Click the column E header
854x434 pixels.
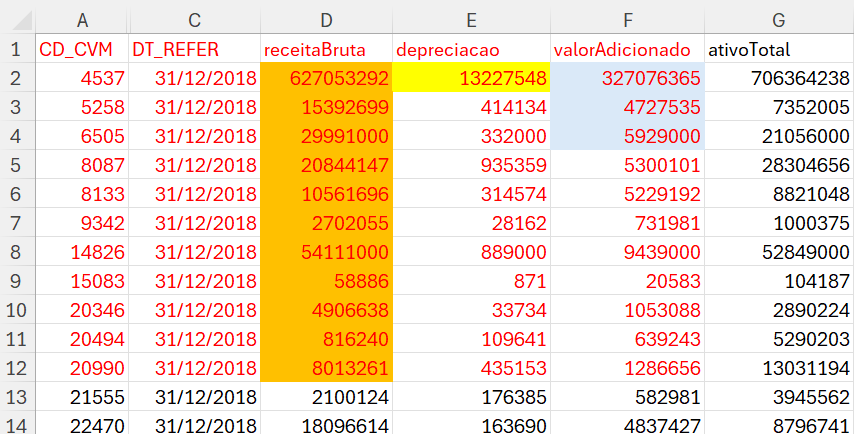pyautogui.click(x=470, y=19)
